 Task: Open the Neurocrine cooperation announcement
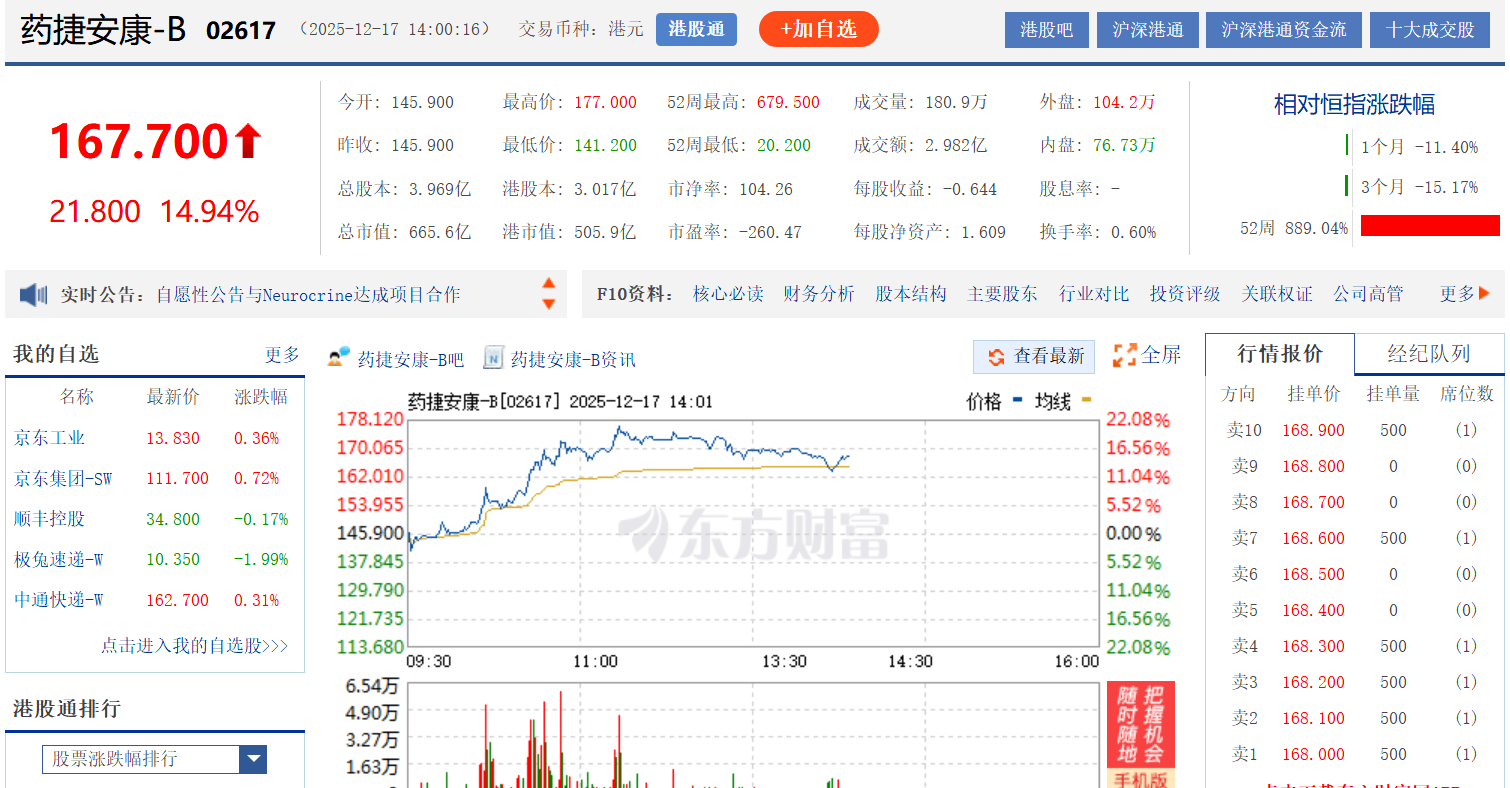[308, 295]
